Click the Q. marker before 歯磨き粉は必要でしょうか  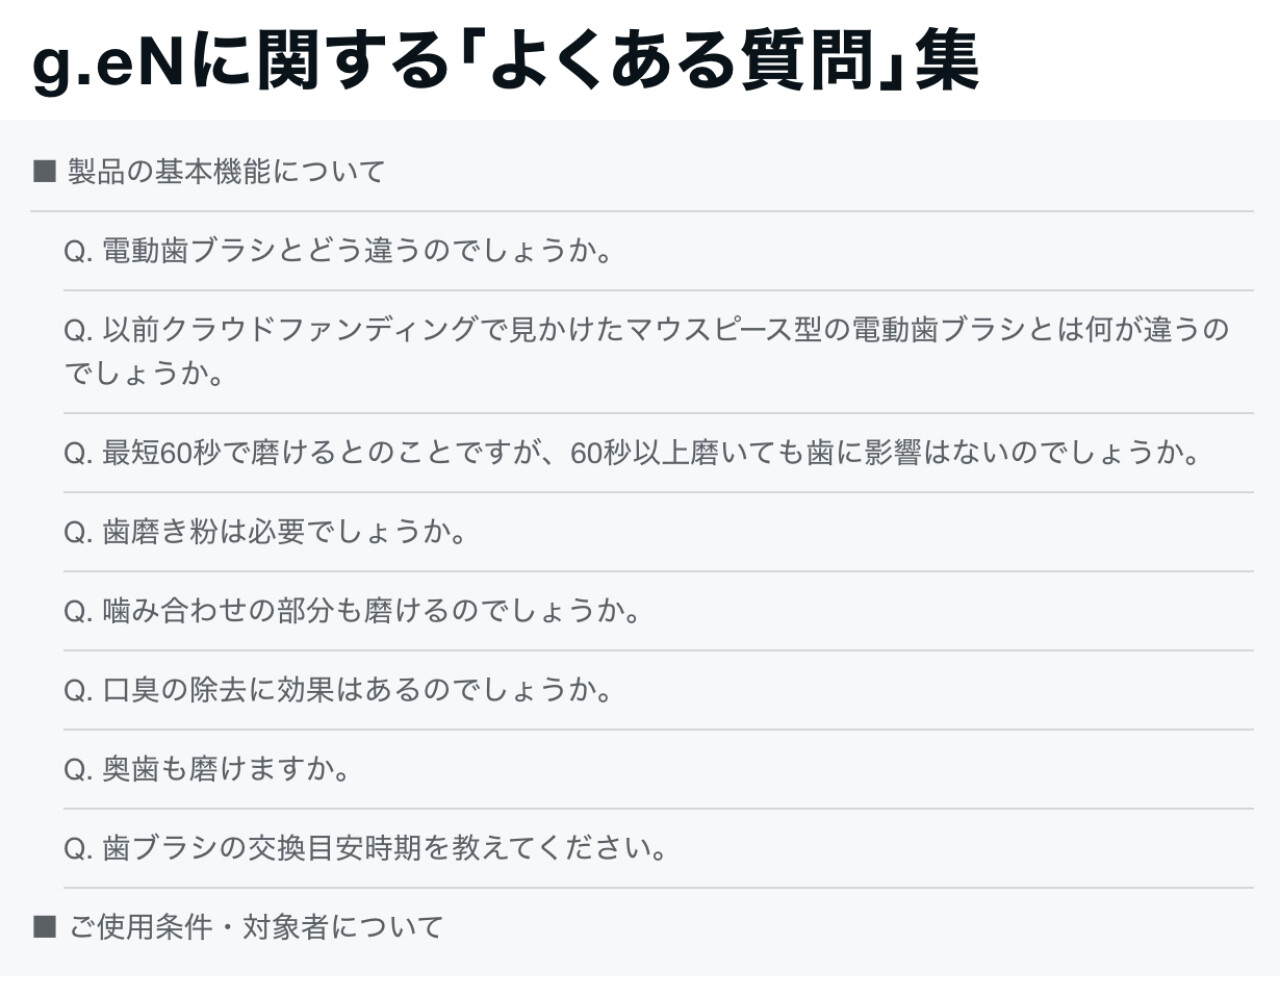[x=78, y=533]
